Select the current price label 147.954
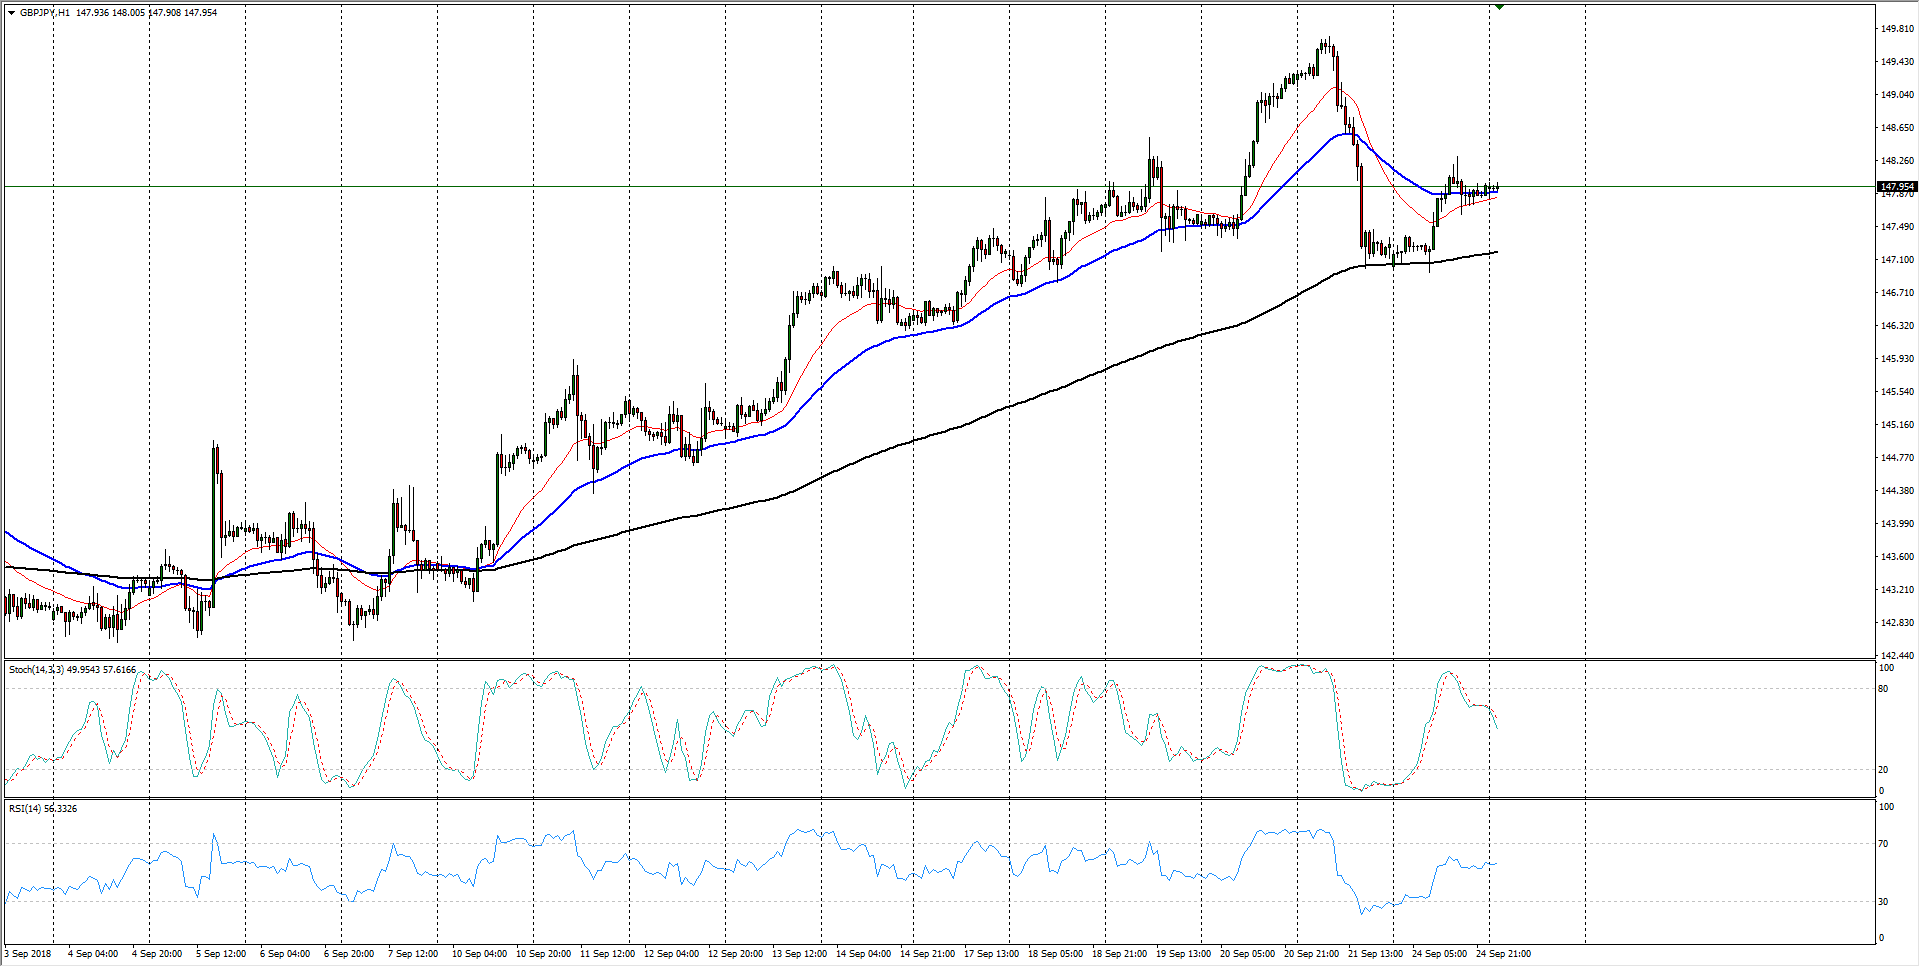 coord(1897,187)
